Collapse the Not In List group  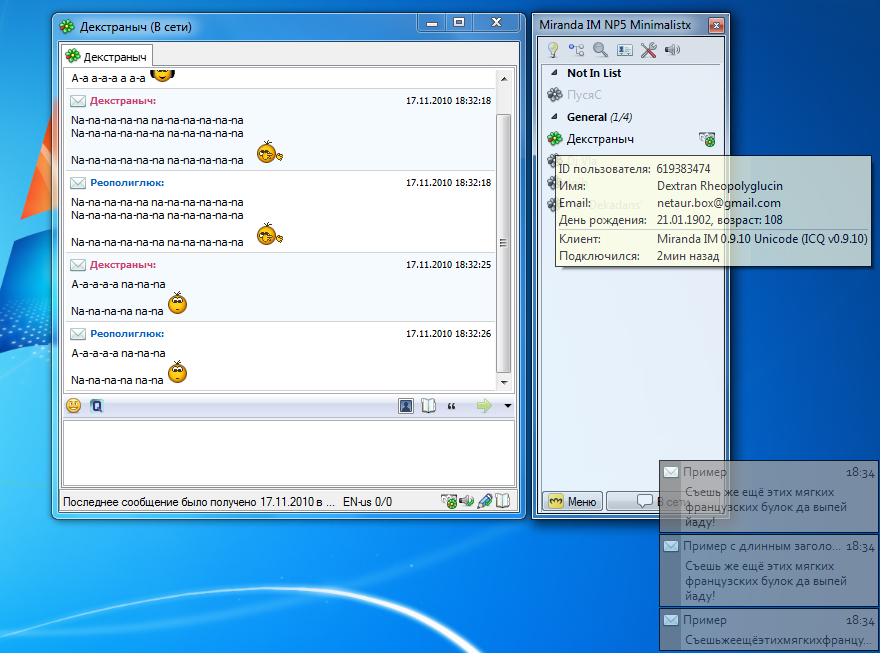553,73
